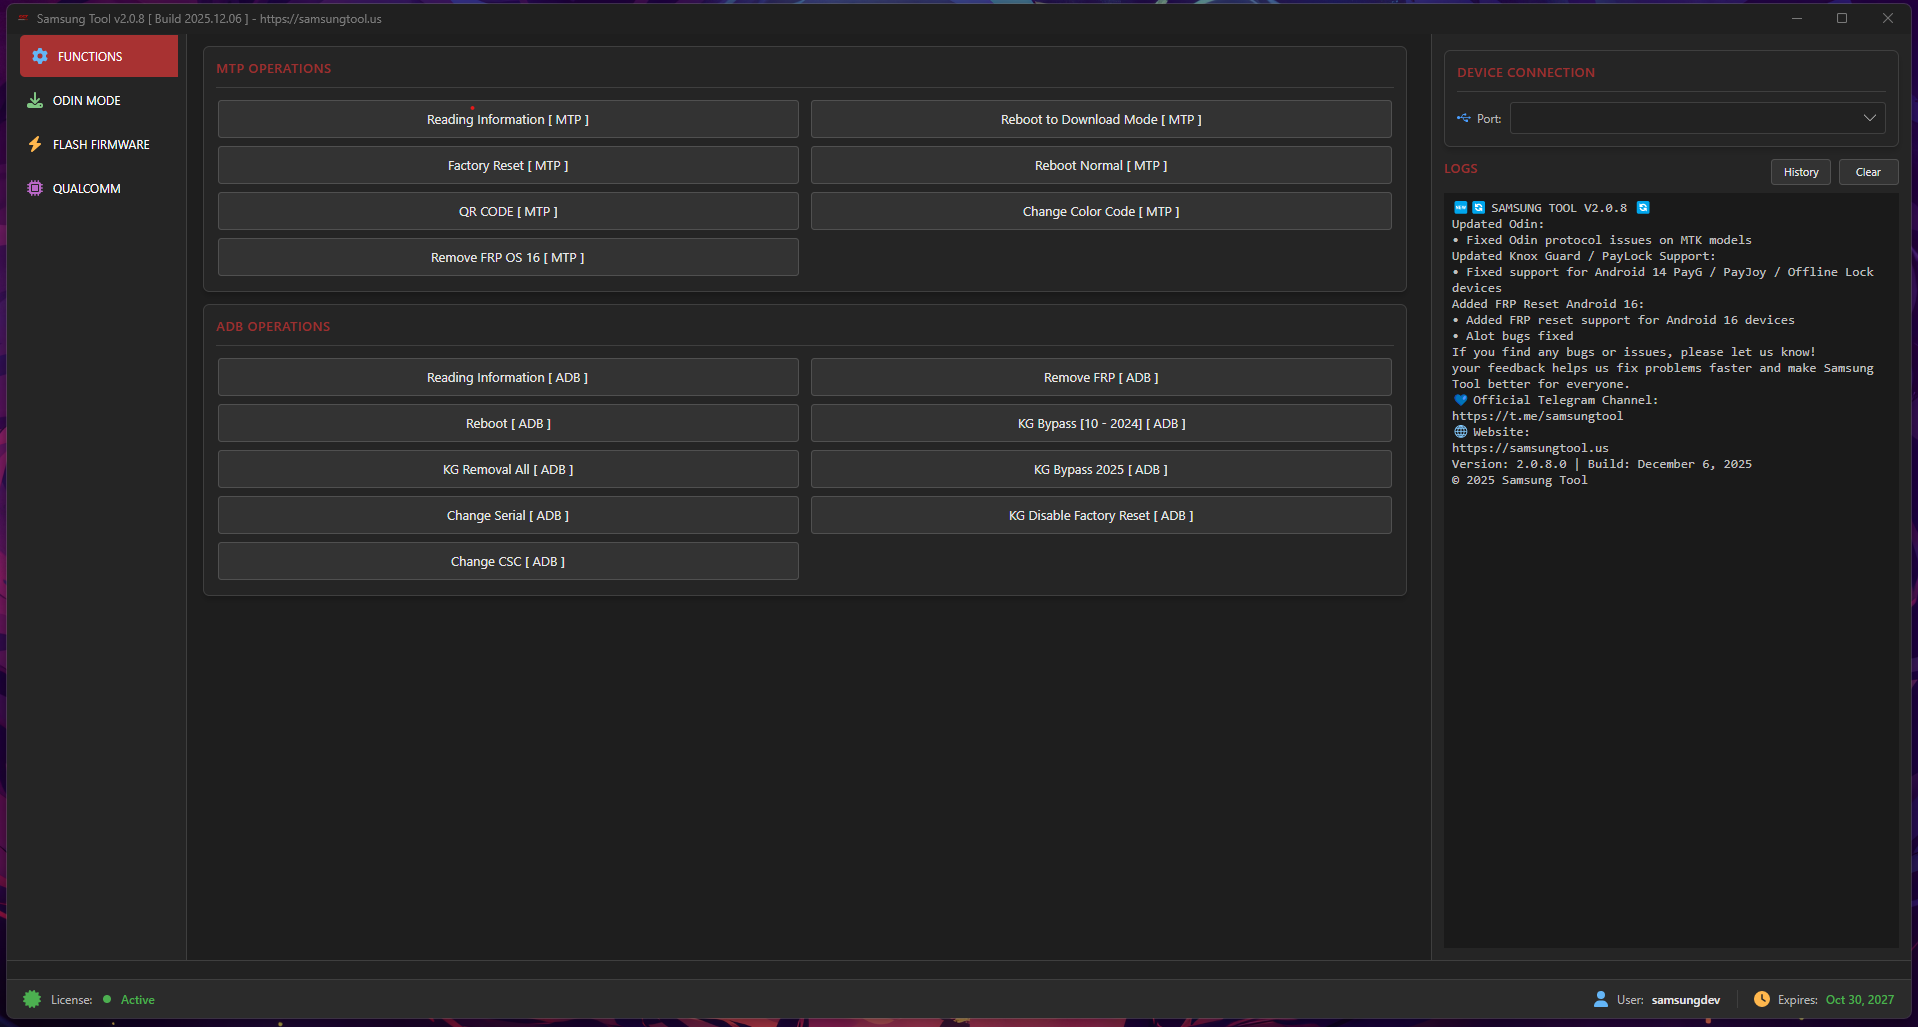The image size is (1918, 1027).
Task: Switch to the FLASH FIRMWARE section
Action: click(x=99, y=144)
